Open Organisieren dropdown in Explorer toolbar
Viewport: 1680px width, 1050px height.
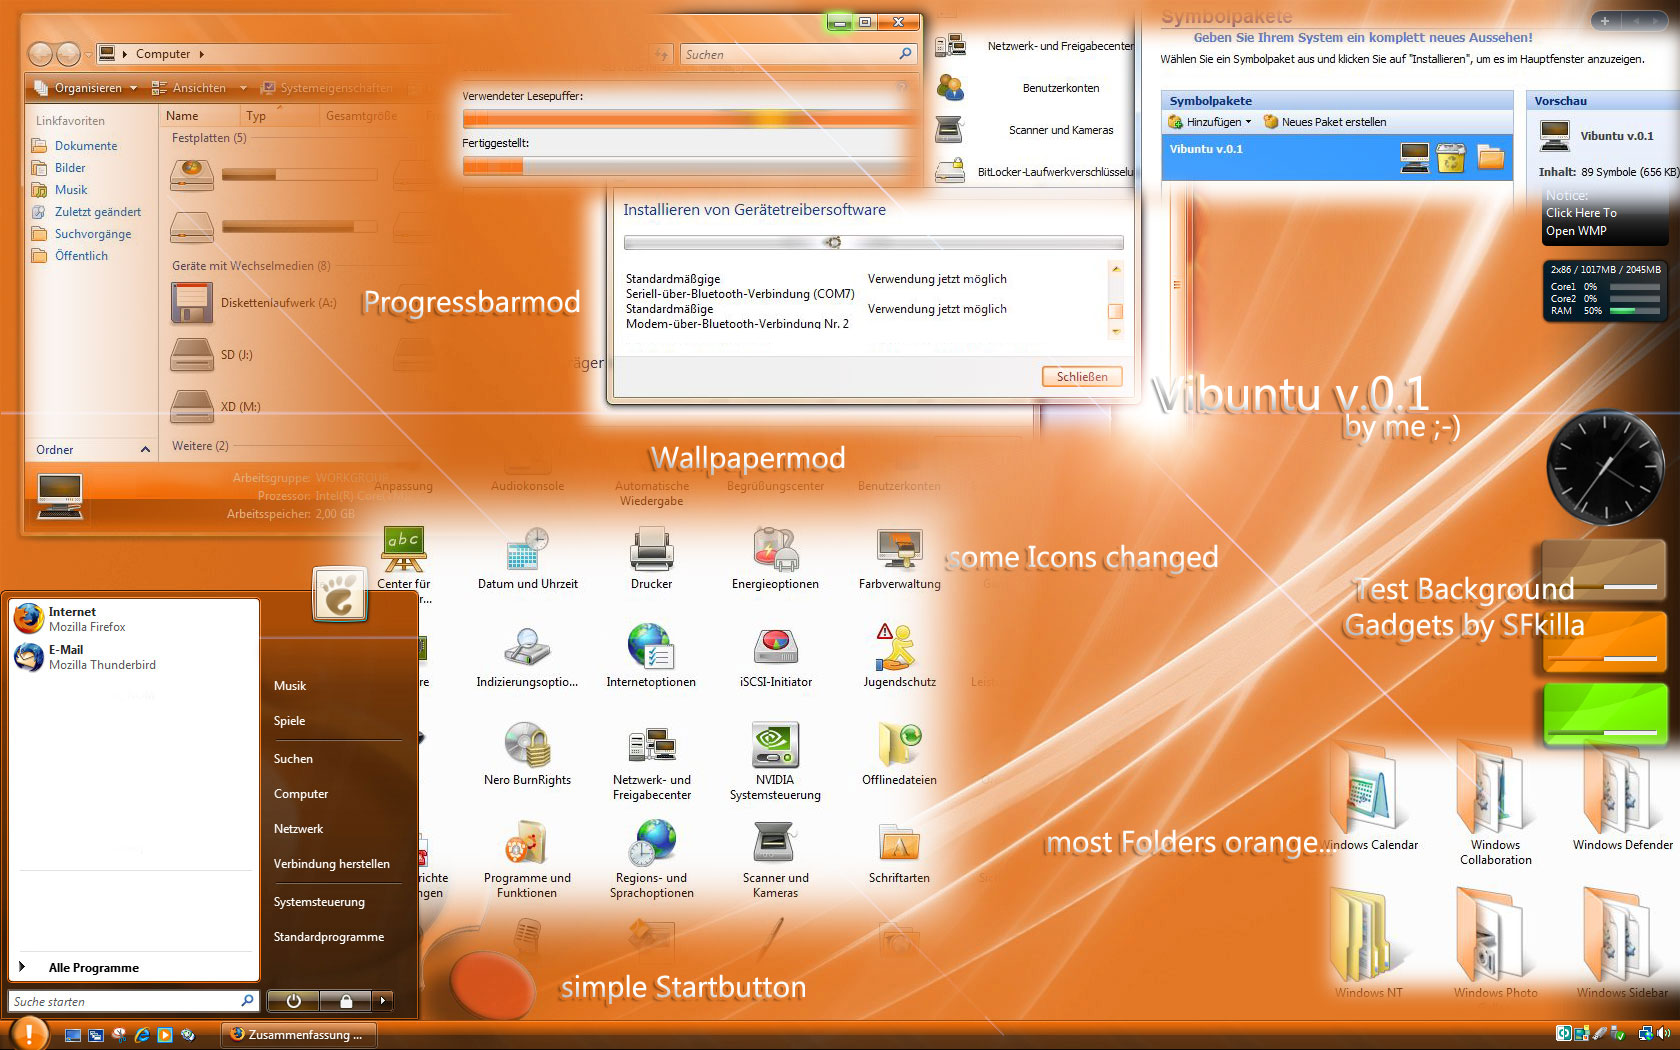pos(85,88)
